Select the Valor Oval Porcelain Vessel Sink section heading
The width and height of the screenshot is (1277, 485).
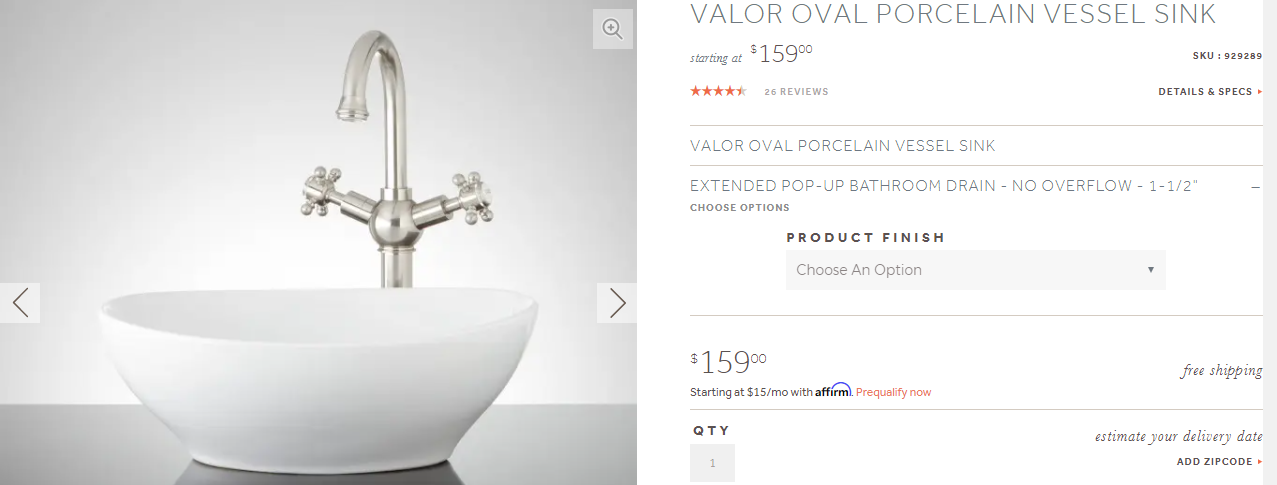[843, 146]
